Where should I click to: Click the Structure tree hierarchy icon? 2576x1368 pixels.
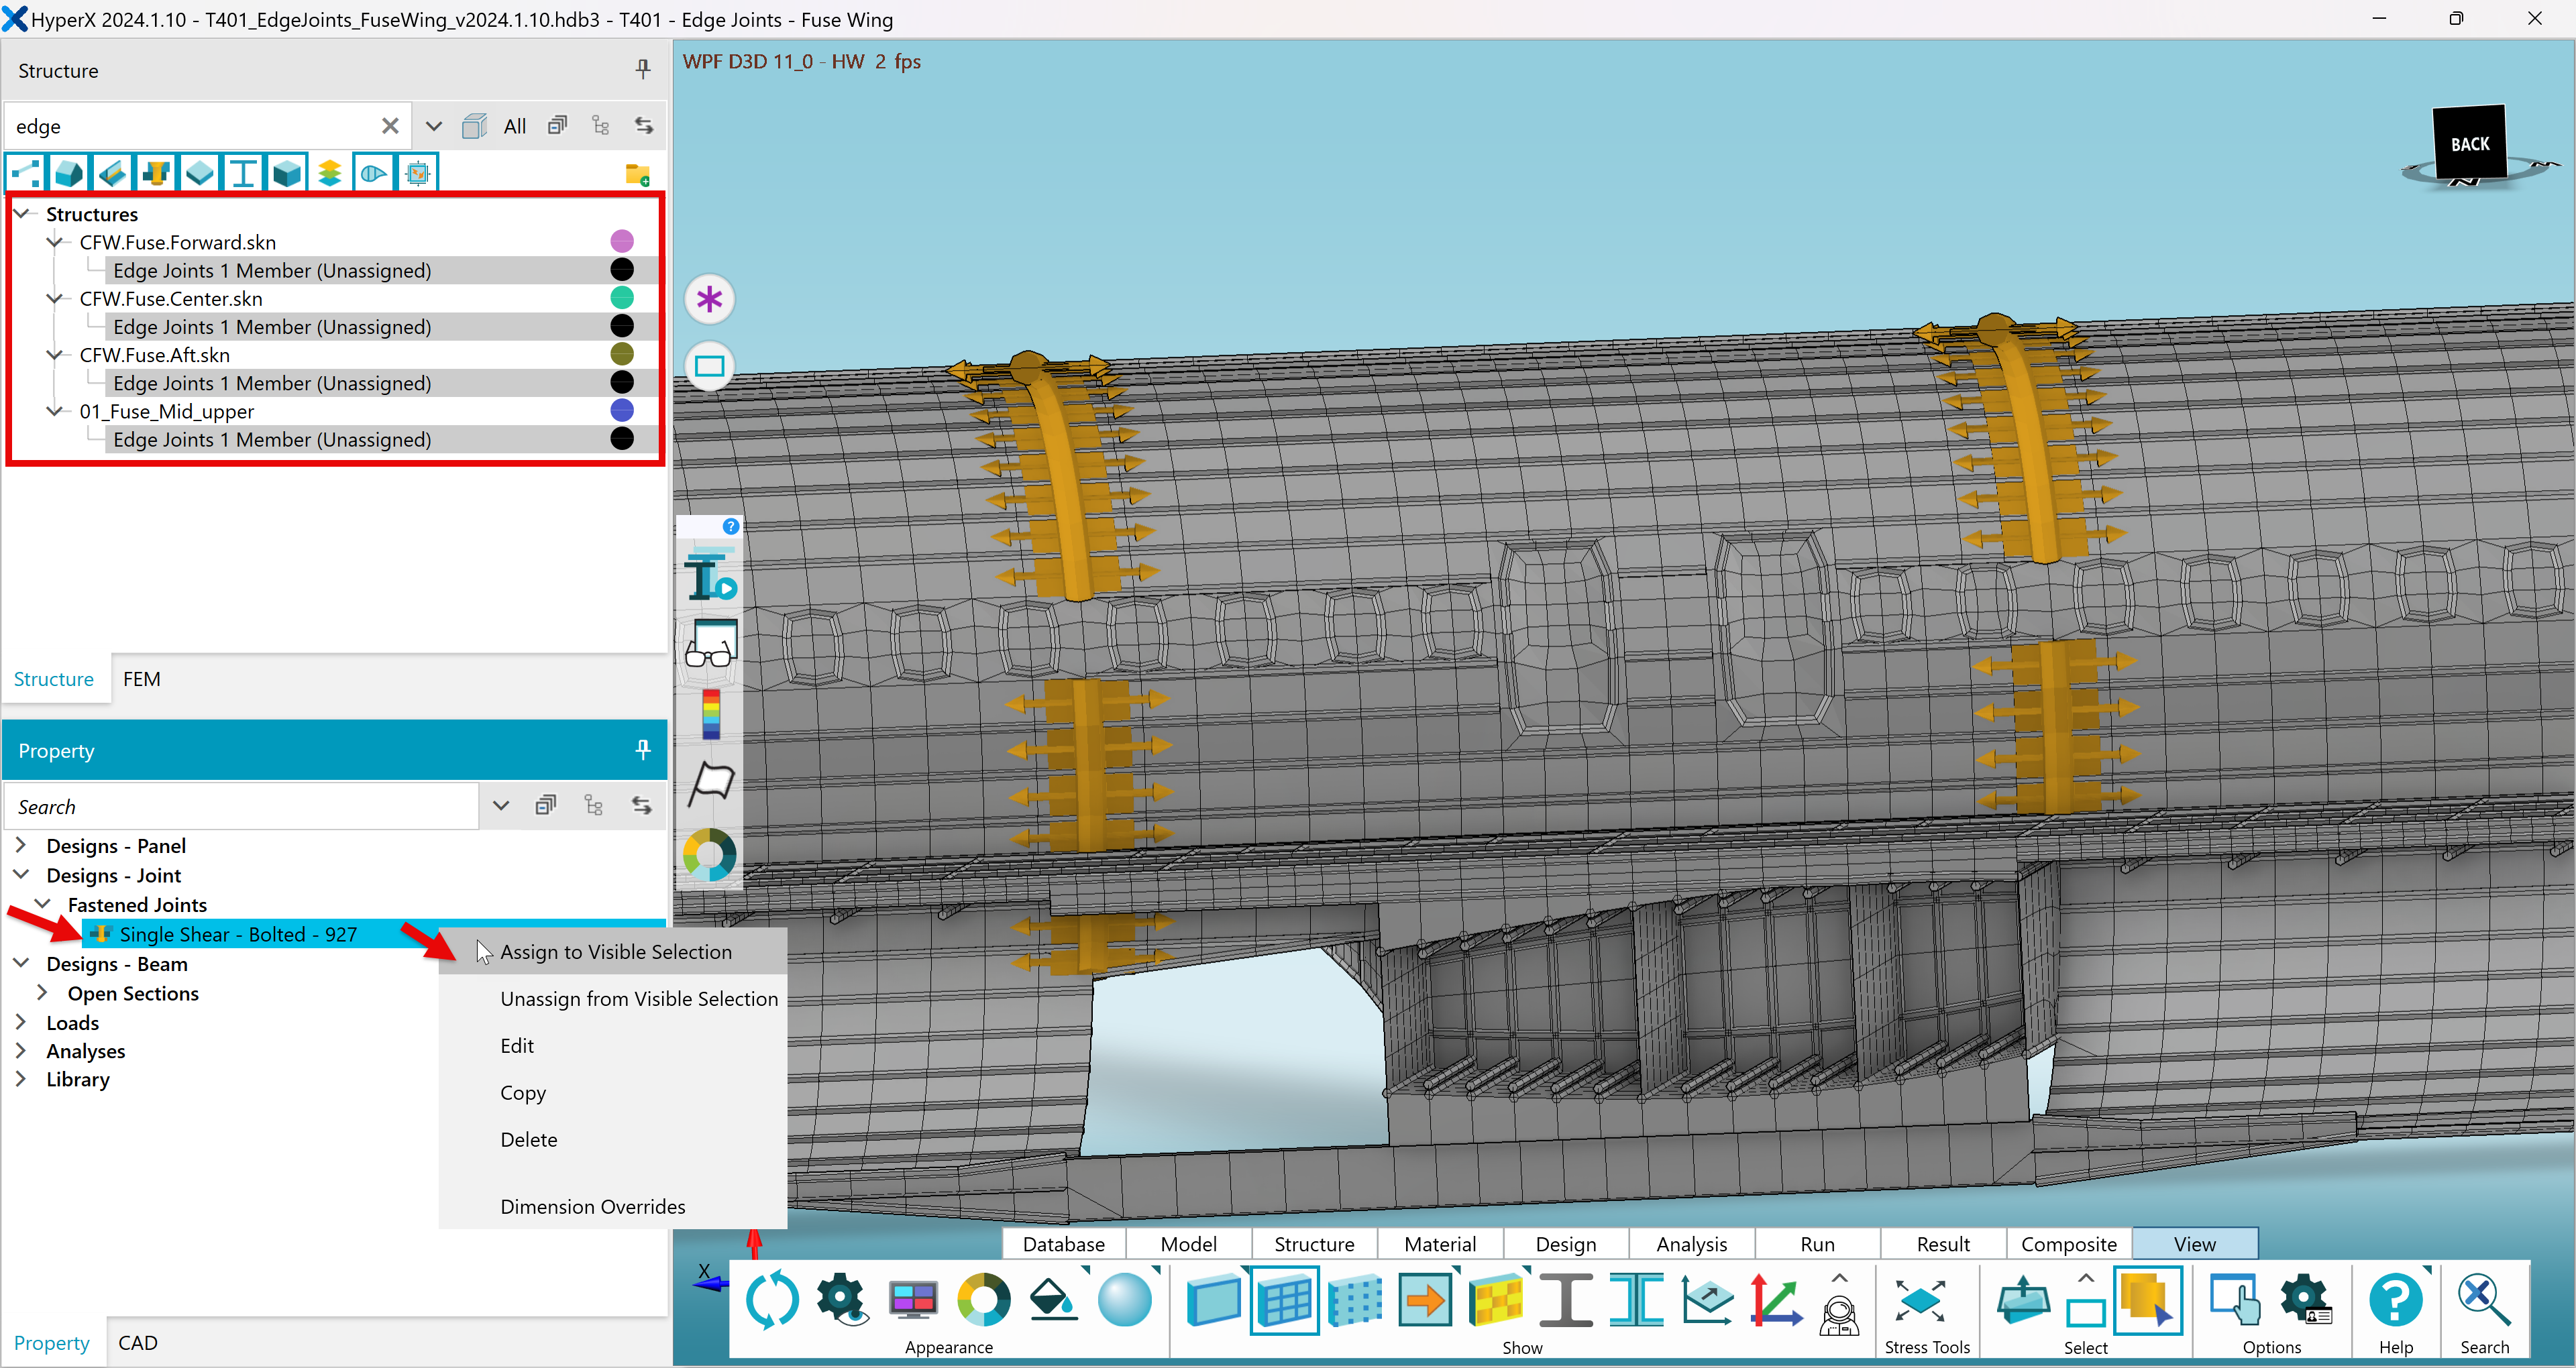point(601,126)
